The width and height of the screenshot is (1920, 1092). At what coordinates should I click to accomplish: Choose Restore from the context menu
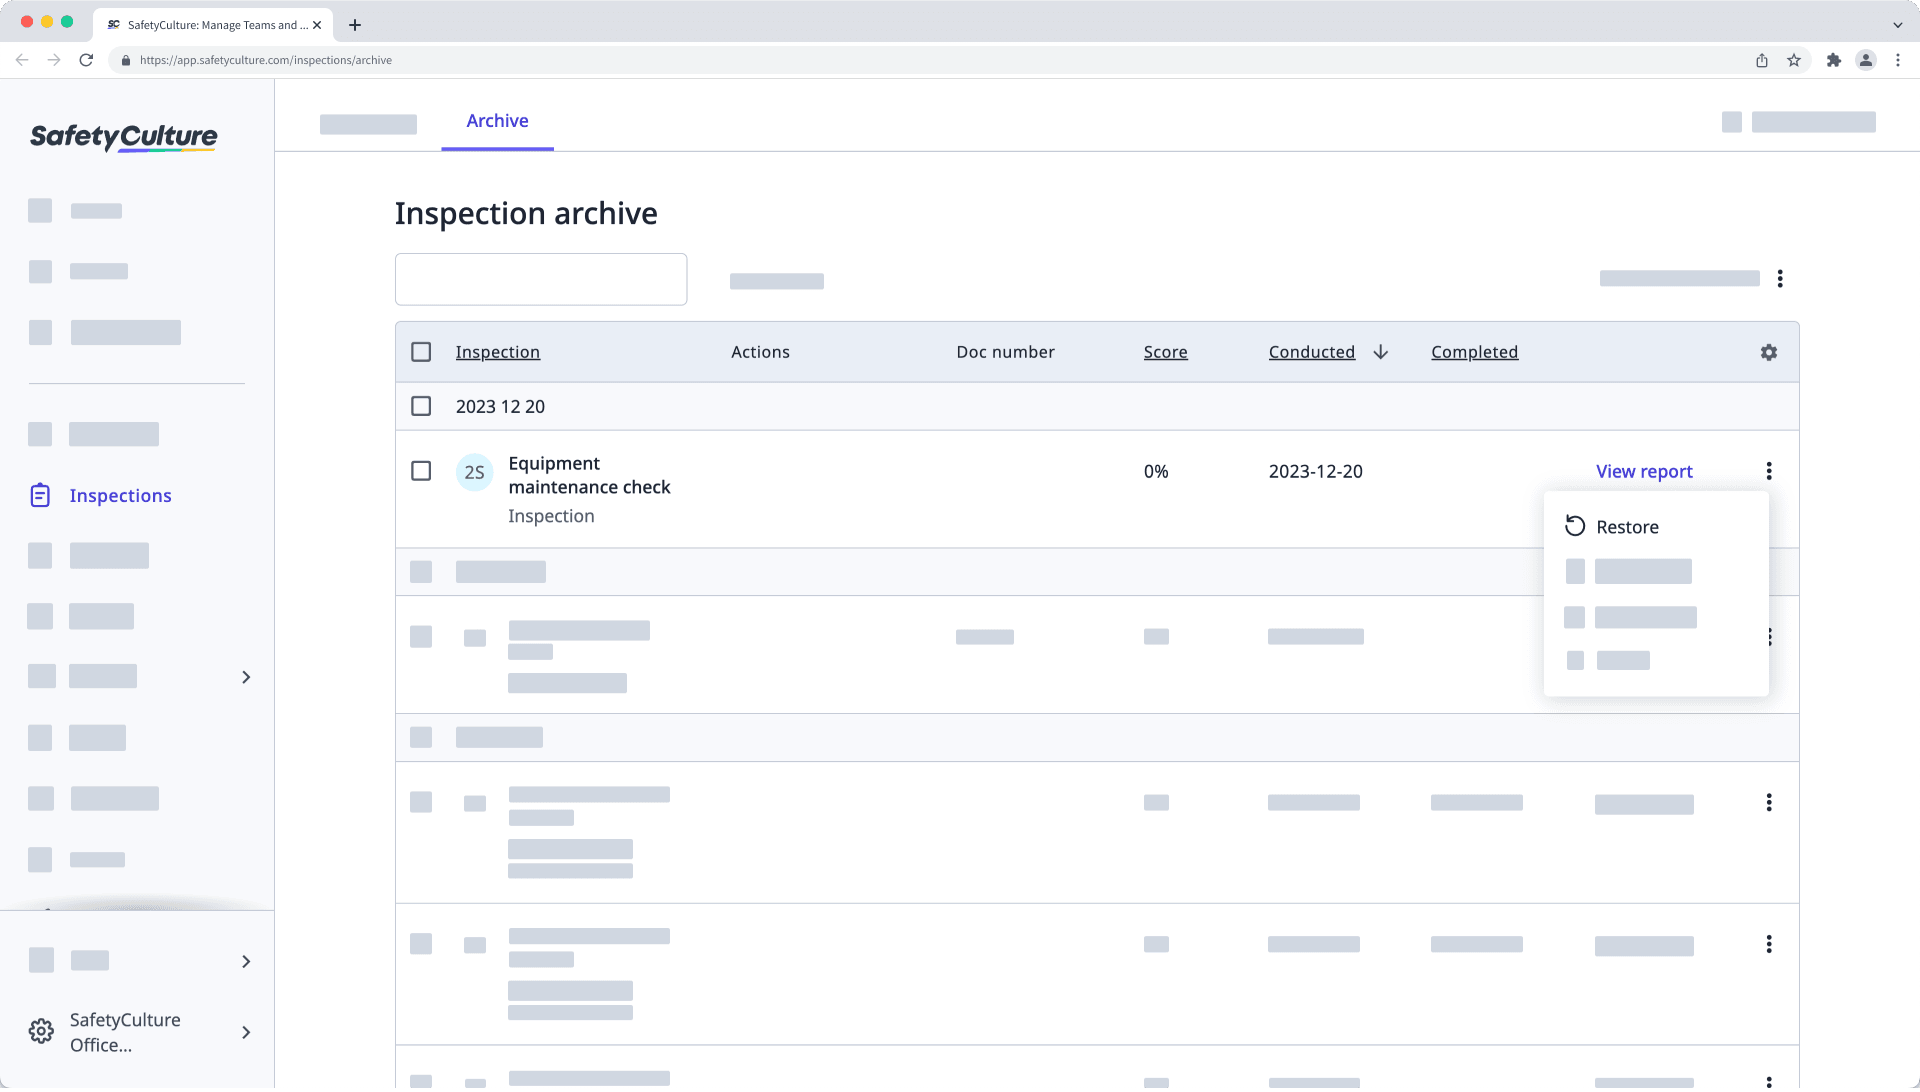[x=1626, y=527]
